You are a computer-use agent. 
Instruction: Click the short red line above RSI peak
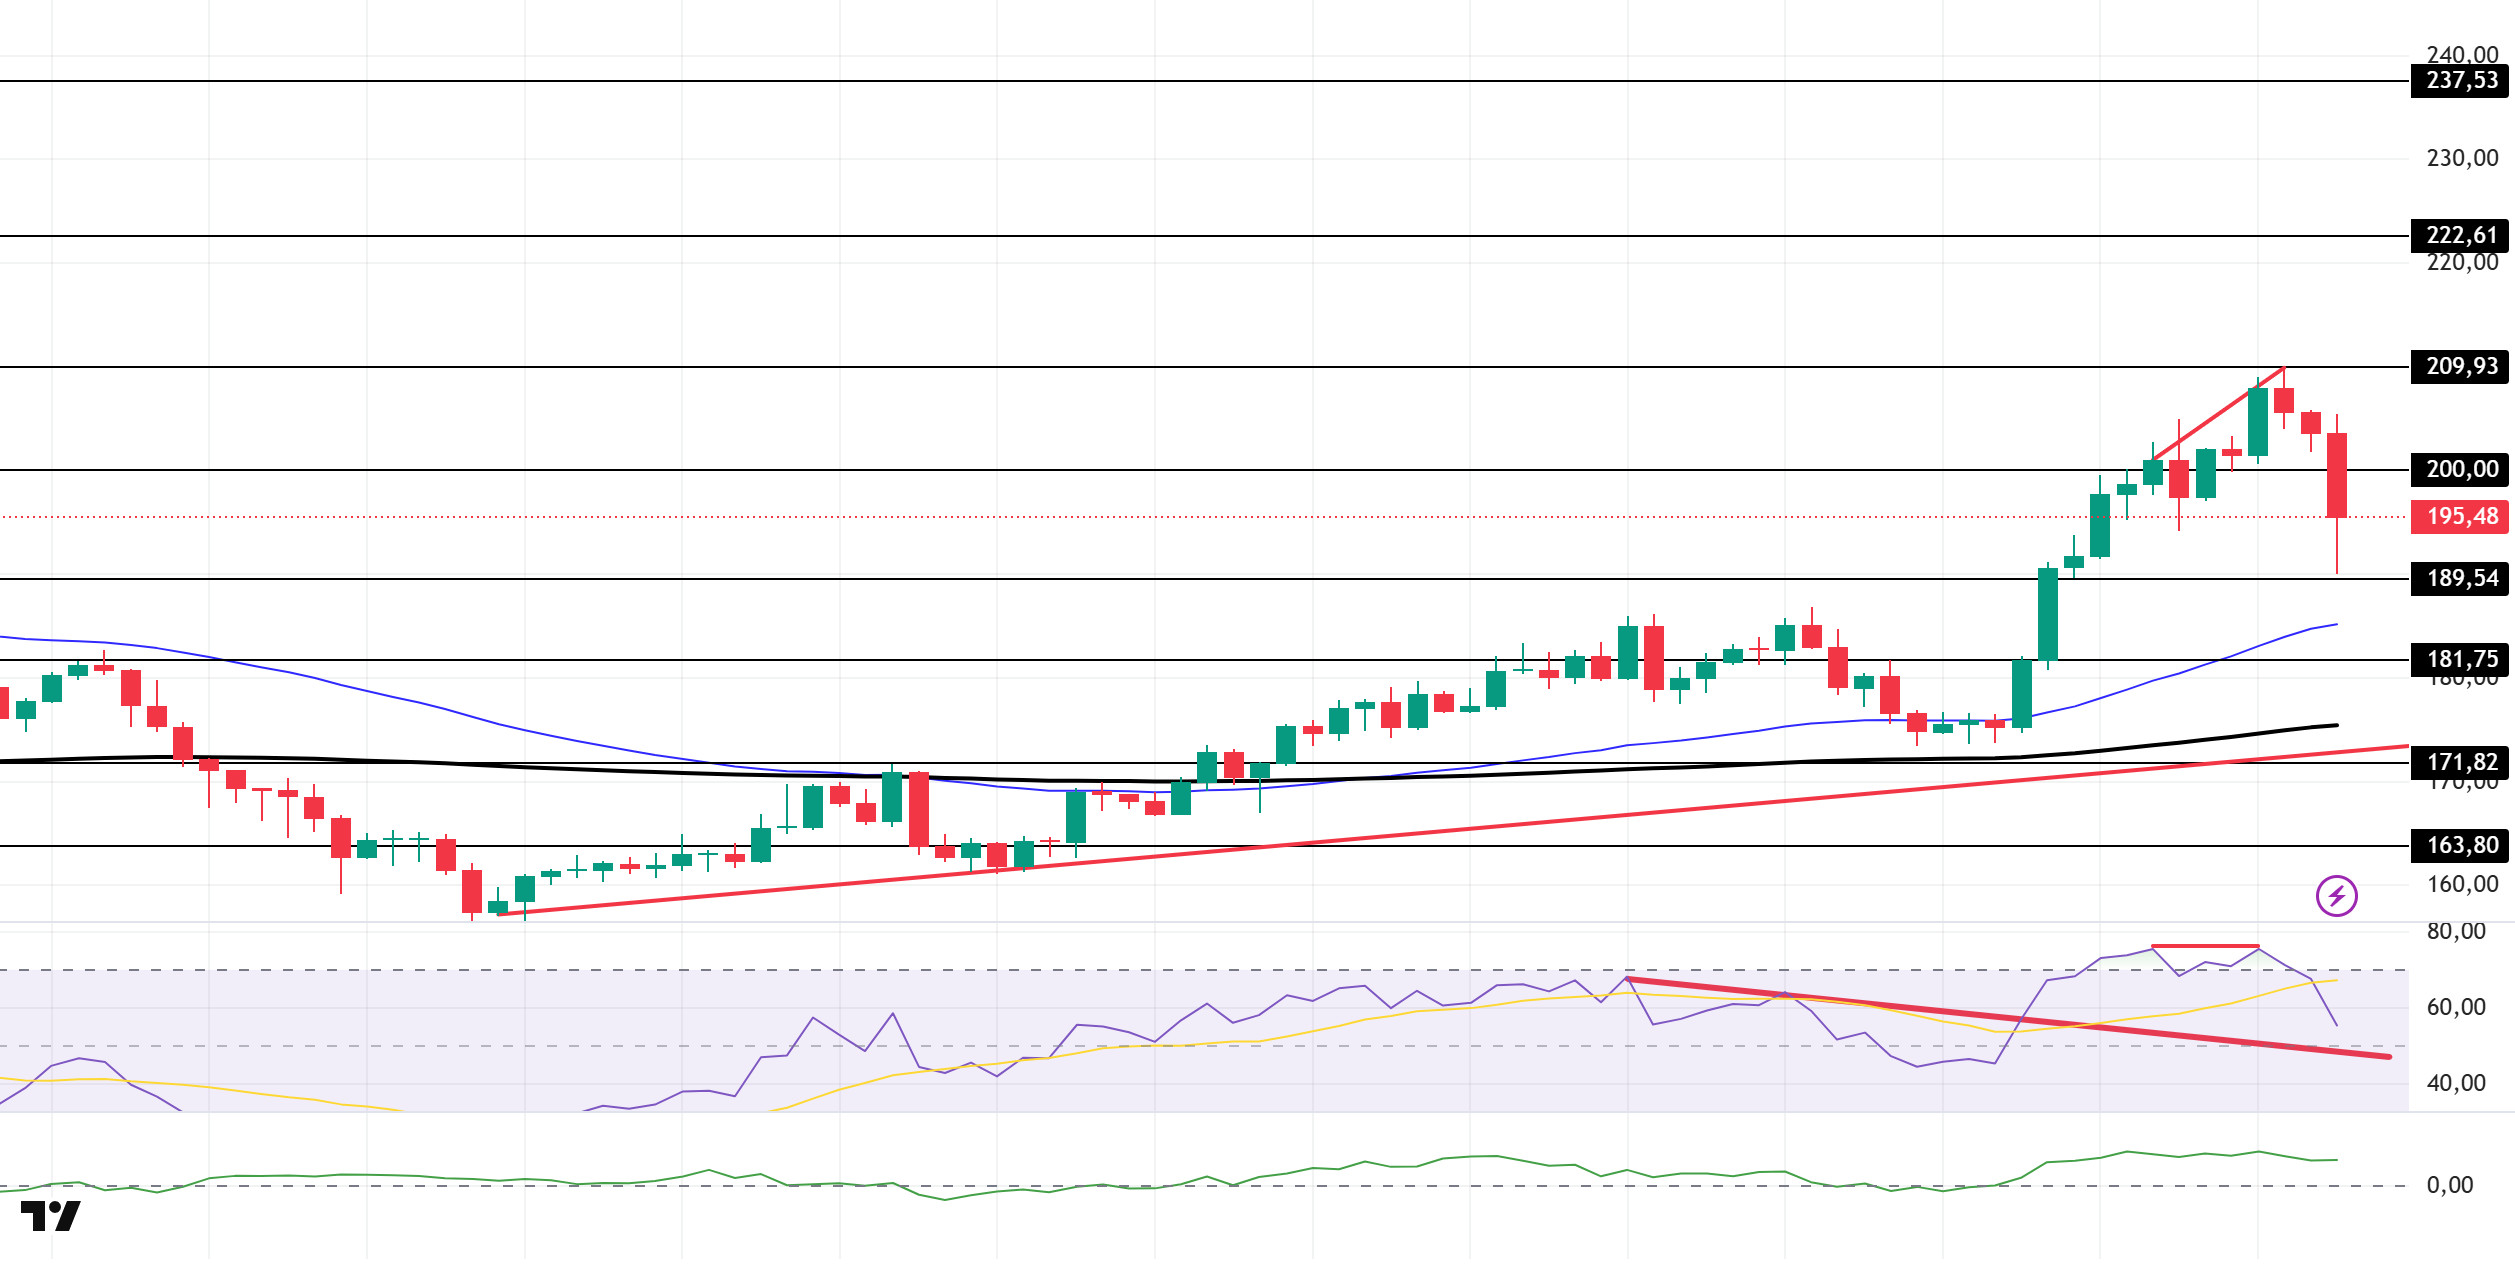click(x=2204, y=946)
